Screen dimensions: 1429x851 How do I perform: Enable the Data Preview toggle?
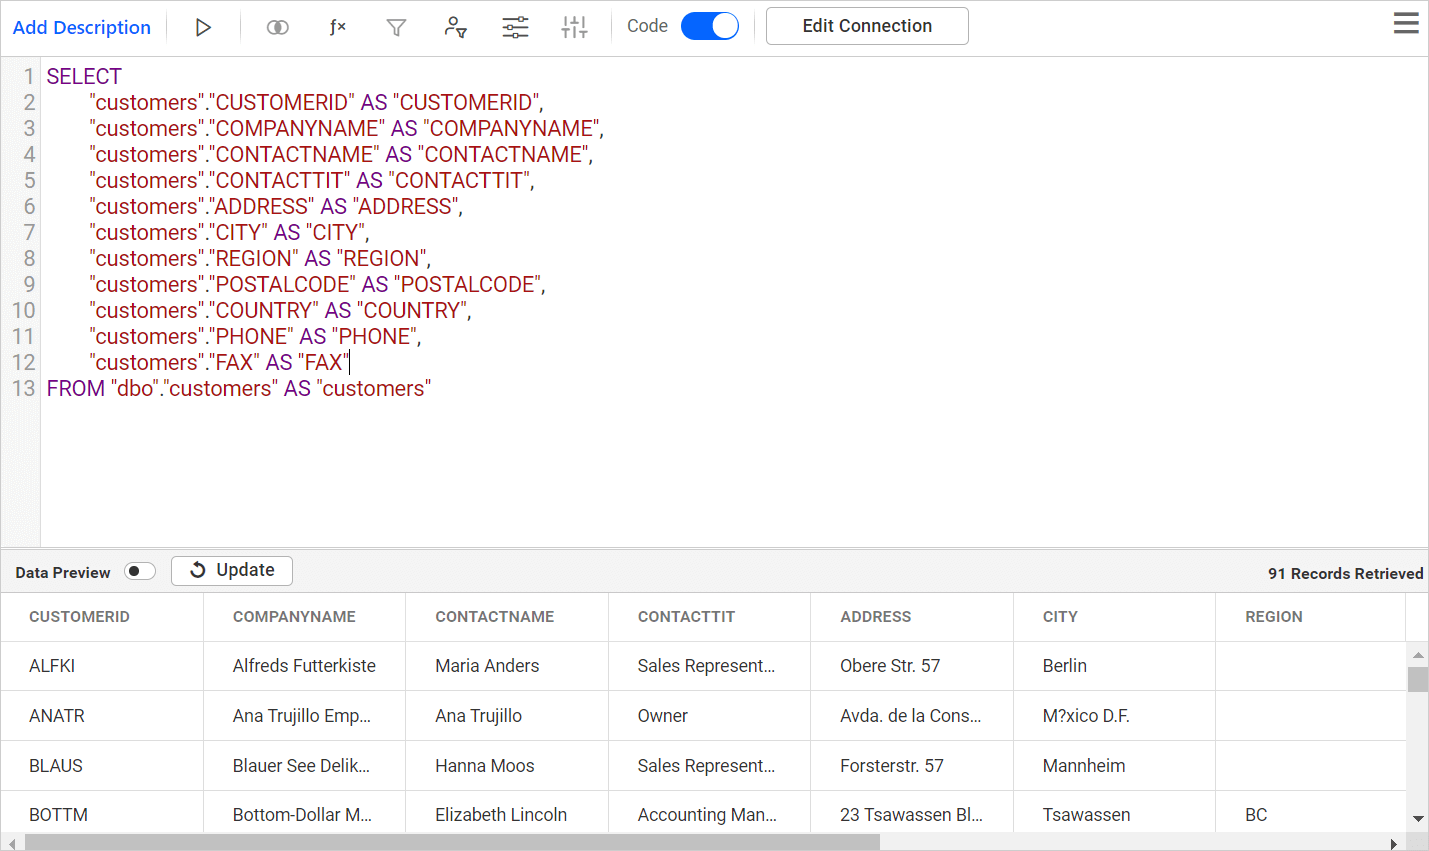(140, 571)
